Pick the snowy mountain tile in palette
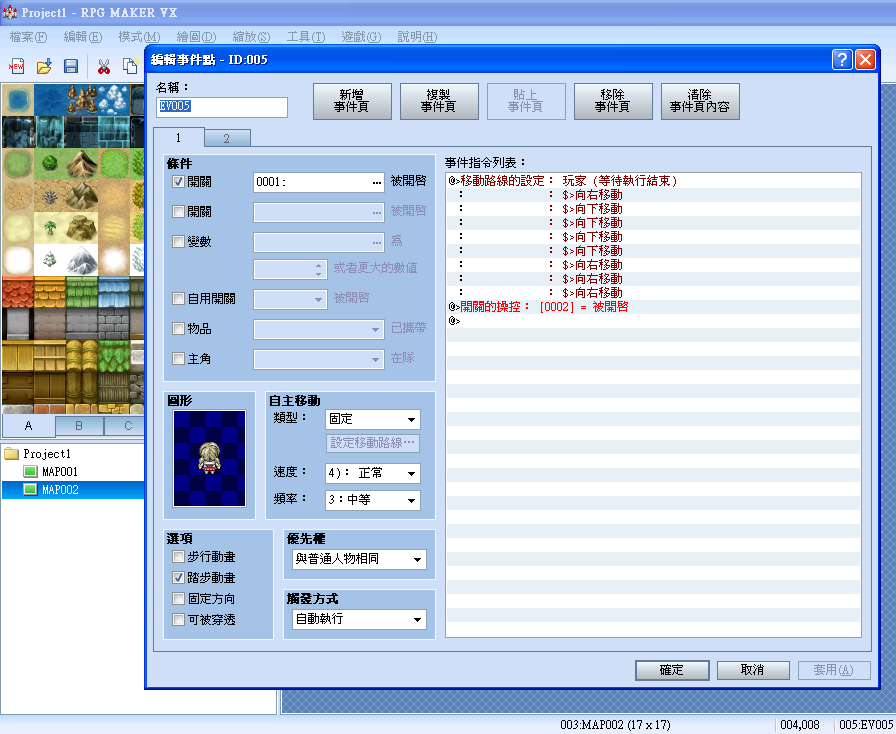This screenshot has width=896, height=734. 82,260
